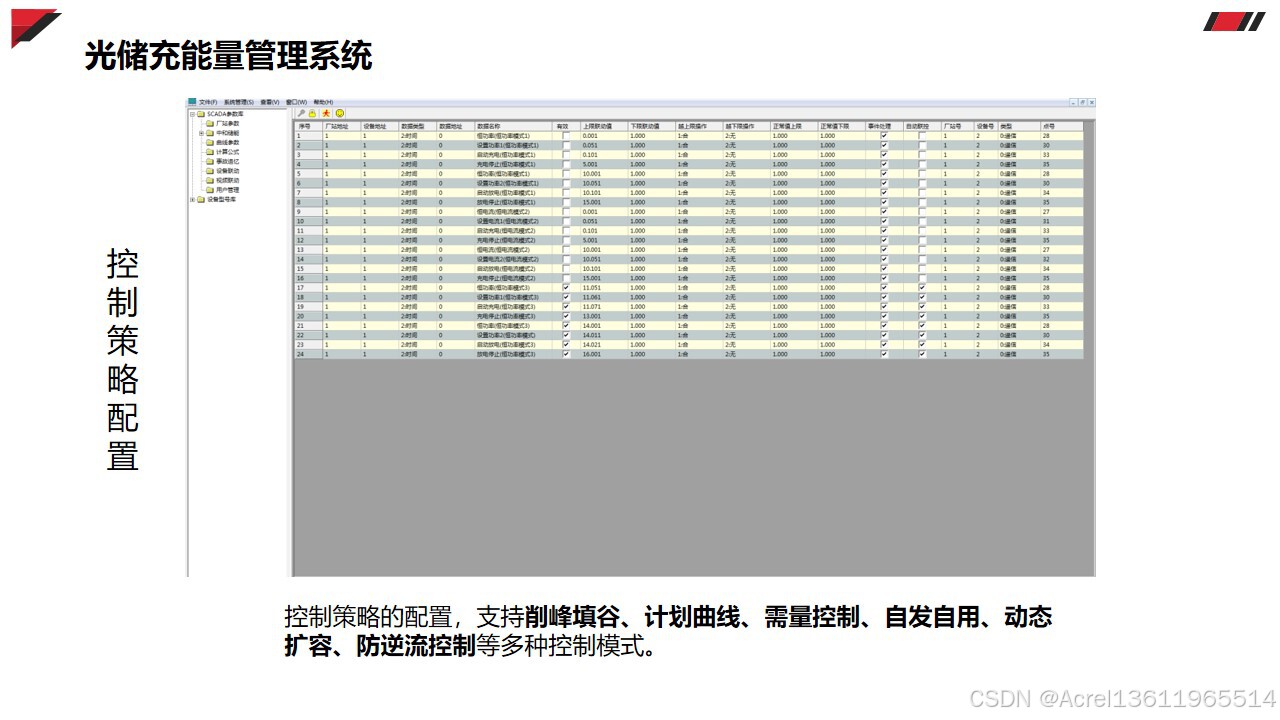Uncheck the 有效 checkbox in row 24

tap(566, 354)
